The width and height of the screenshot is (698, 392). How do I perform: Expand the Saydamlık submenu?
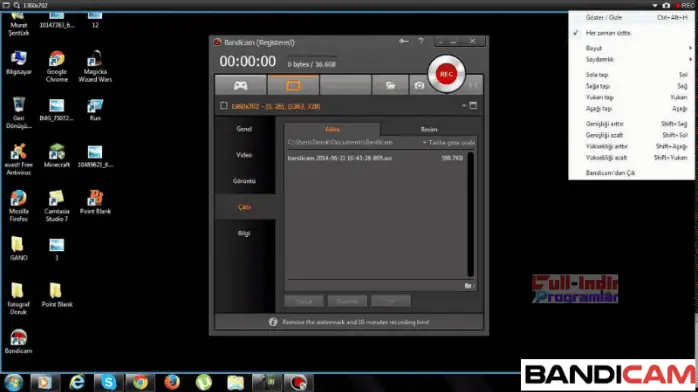[x=631, y=59]
